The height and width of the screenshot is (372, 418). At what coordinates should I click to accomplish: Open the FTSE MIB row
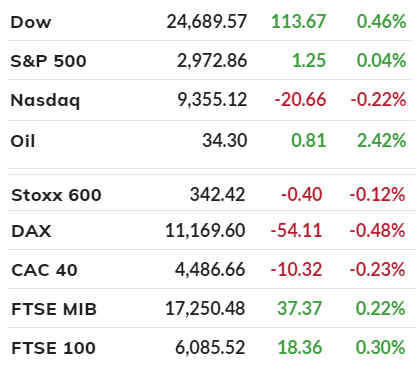pos(212,308)
